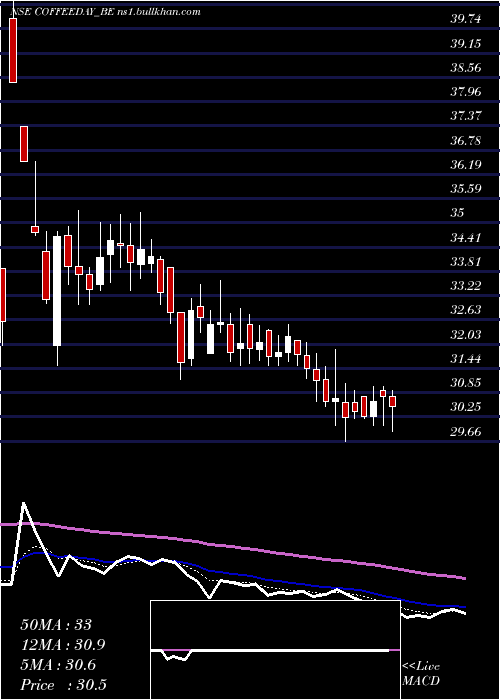Click the 33.22 price axis label
This screenshot has height=700, width=500.
click(466, 286)
